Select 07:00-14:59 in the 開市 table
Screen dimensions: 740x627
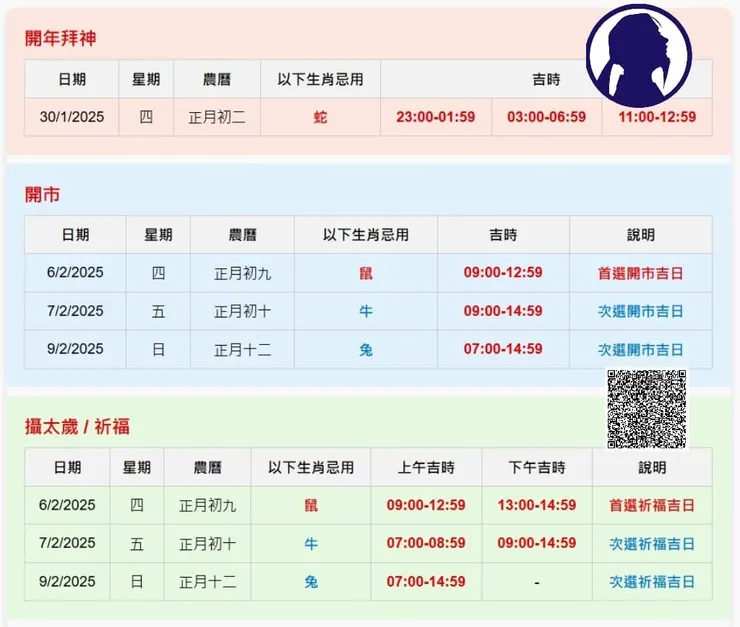[503, 349]
